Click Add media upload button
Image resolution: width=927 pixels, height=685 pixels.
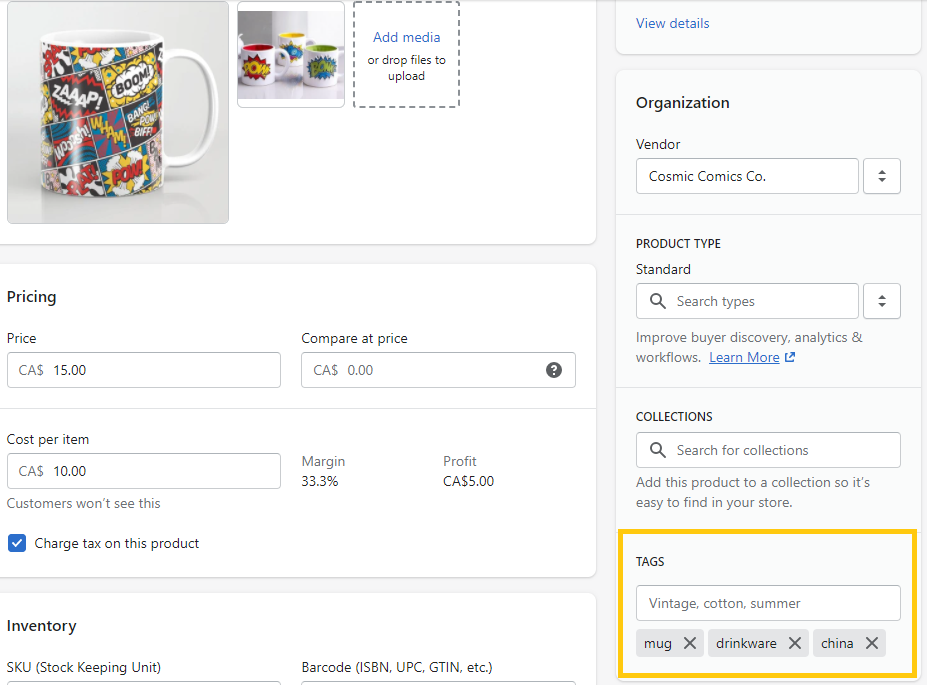406,38
